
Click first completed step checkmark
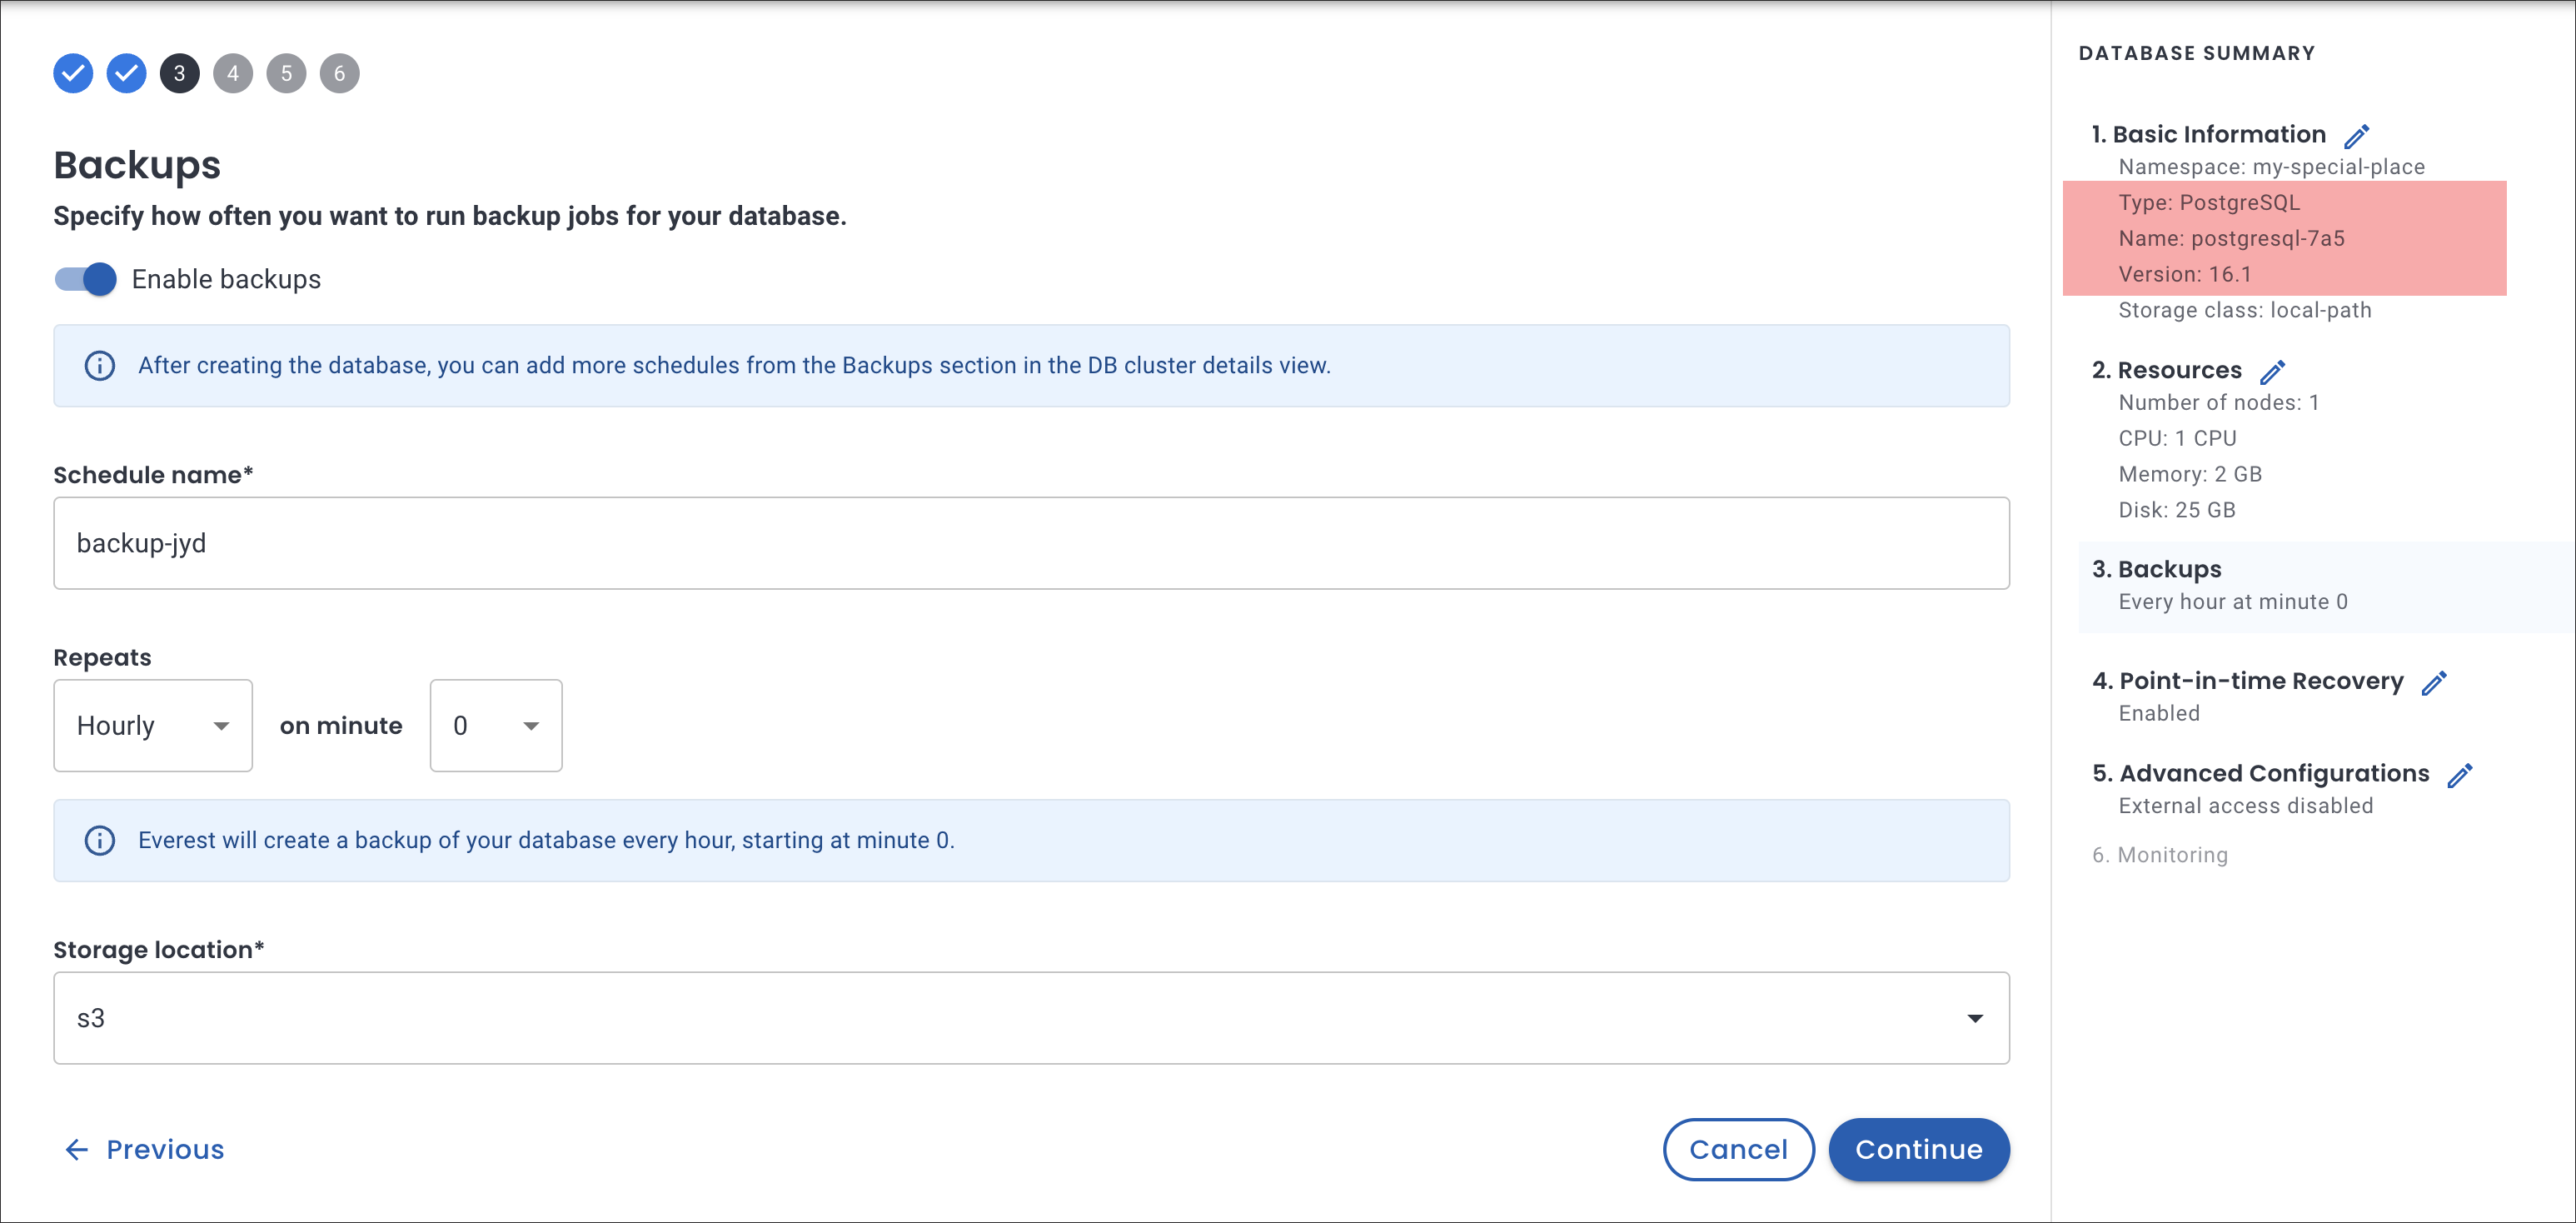click(73, 73)
